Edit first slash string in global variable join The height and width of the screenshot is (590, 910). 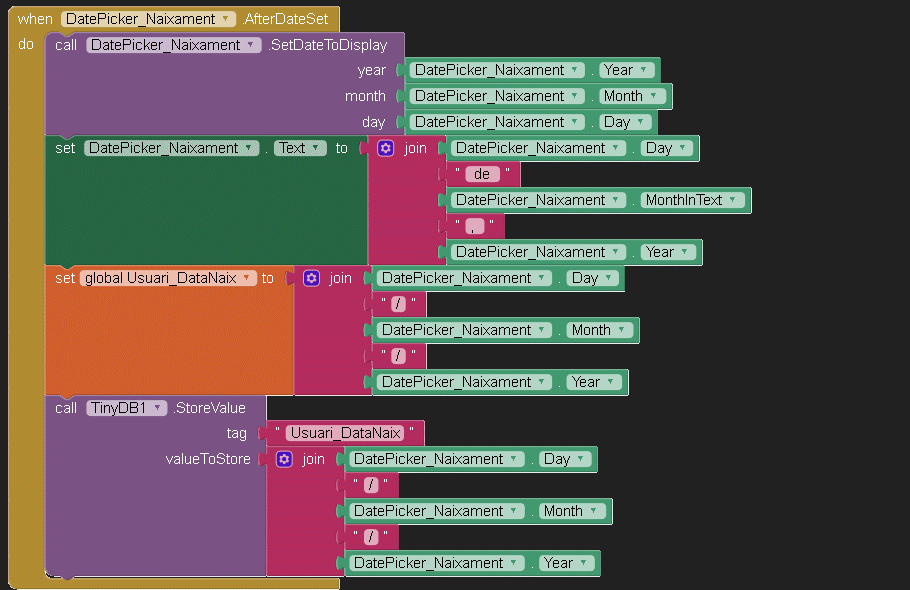tap(399, 304)
